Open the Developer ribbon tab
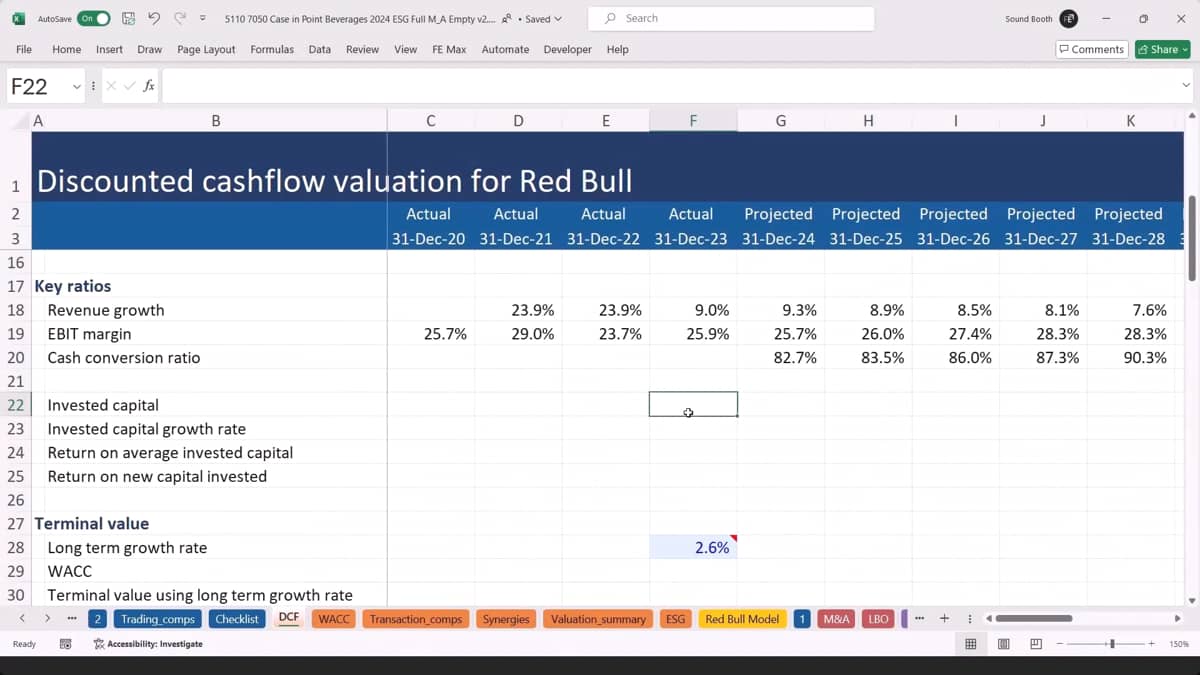 [x=567, y=49]
